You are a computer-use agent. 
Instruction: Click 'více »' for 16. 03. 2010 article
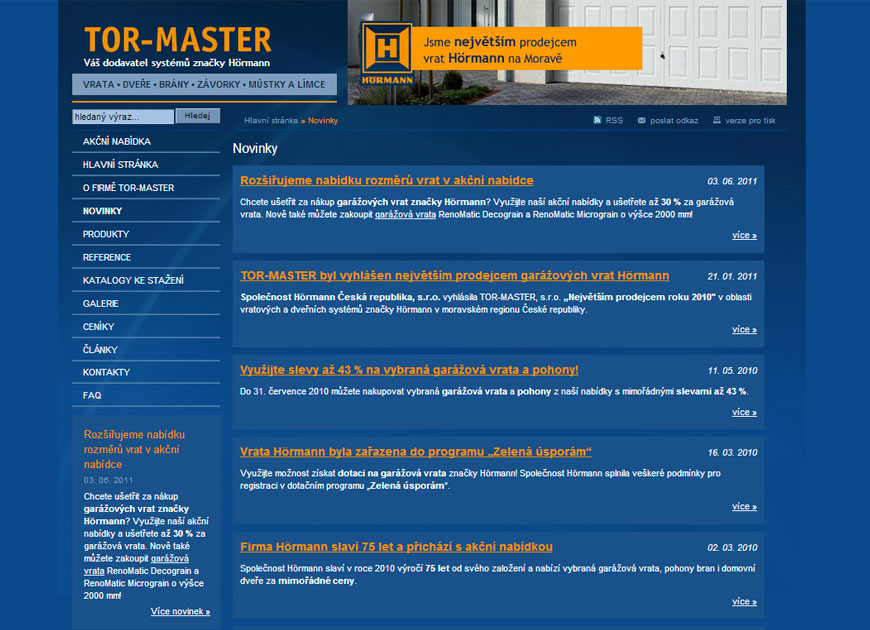[744, 507]
